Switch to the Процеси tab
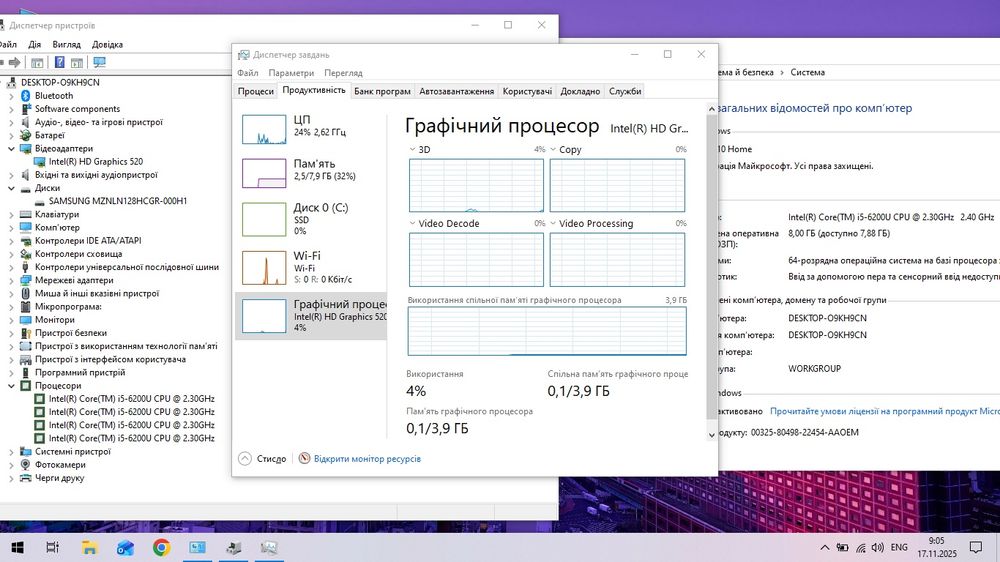The height and width of the screenshot is (562, 1000). 256,91
